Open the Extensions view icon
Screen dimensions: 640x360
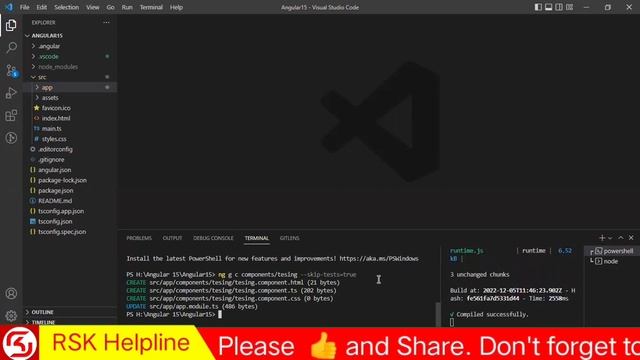click(x=11, y=116)
